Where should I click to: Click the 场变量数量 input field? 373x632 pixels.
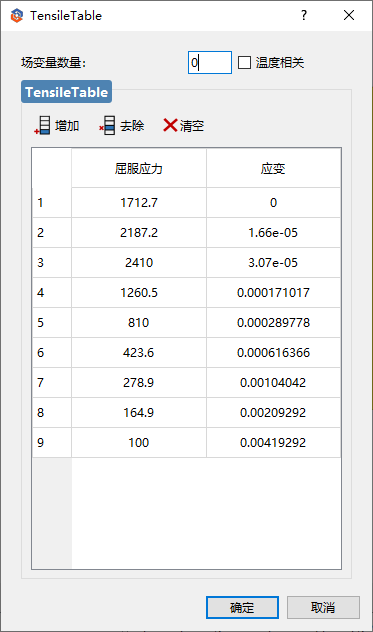pos(210,62)
